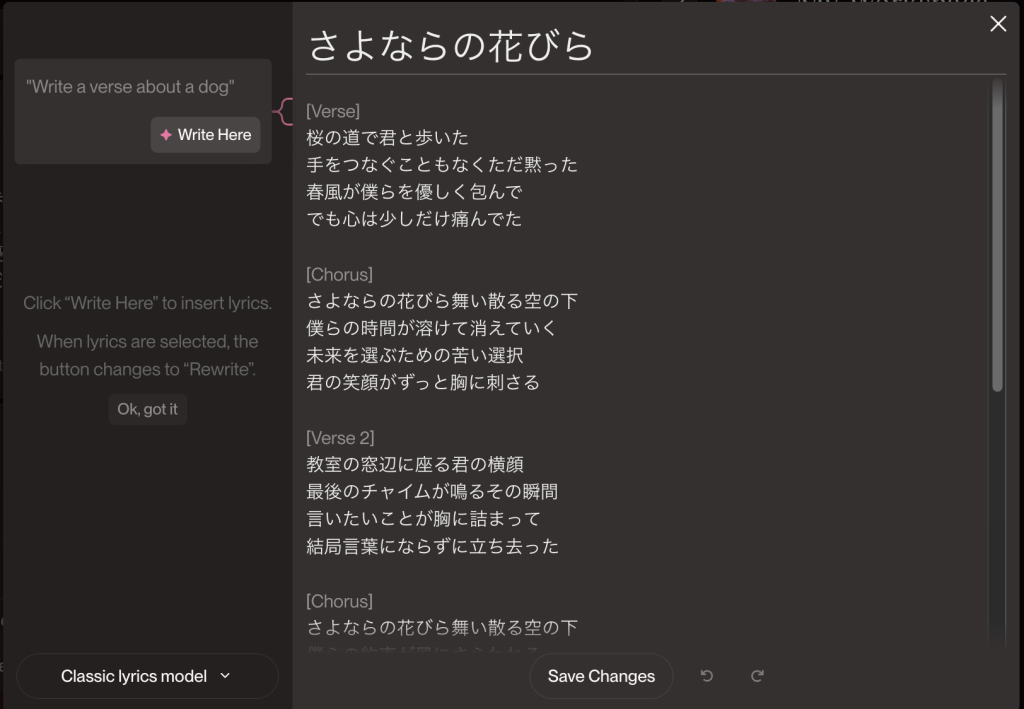1024x709 pixels.
Task: Click the lyric line 春風が僕らを優しく包んで
Action: (414, 191)
